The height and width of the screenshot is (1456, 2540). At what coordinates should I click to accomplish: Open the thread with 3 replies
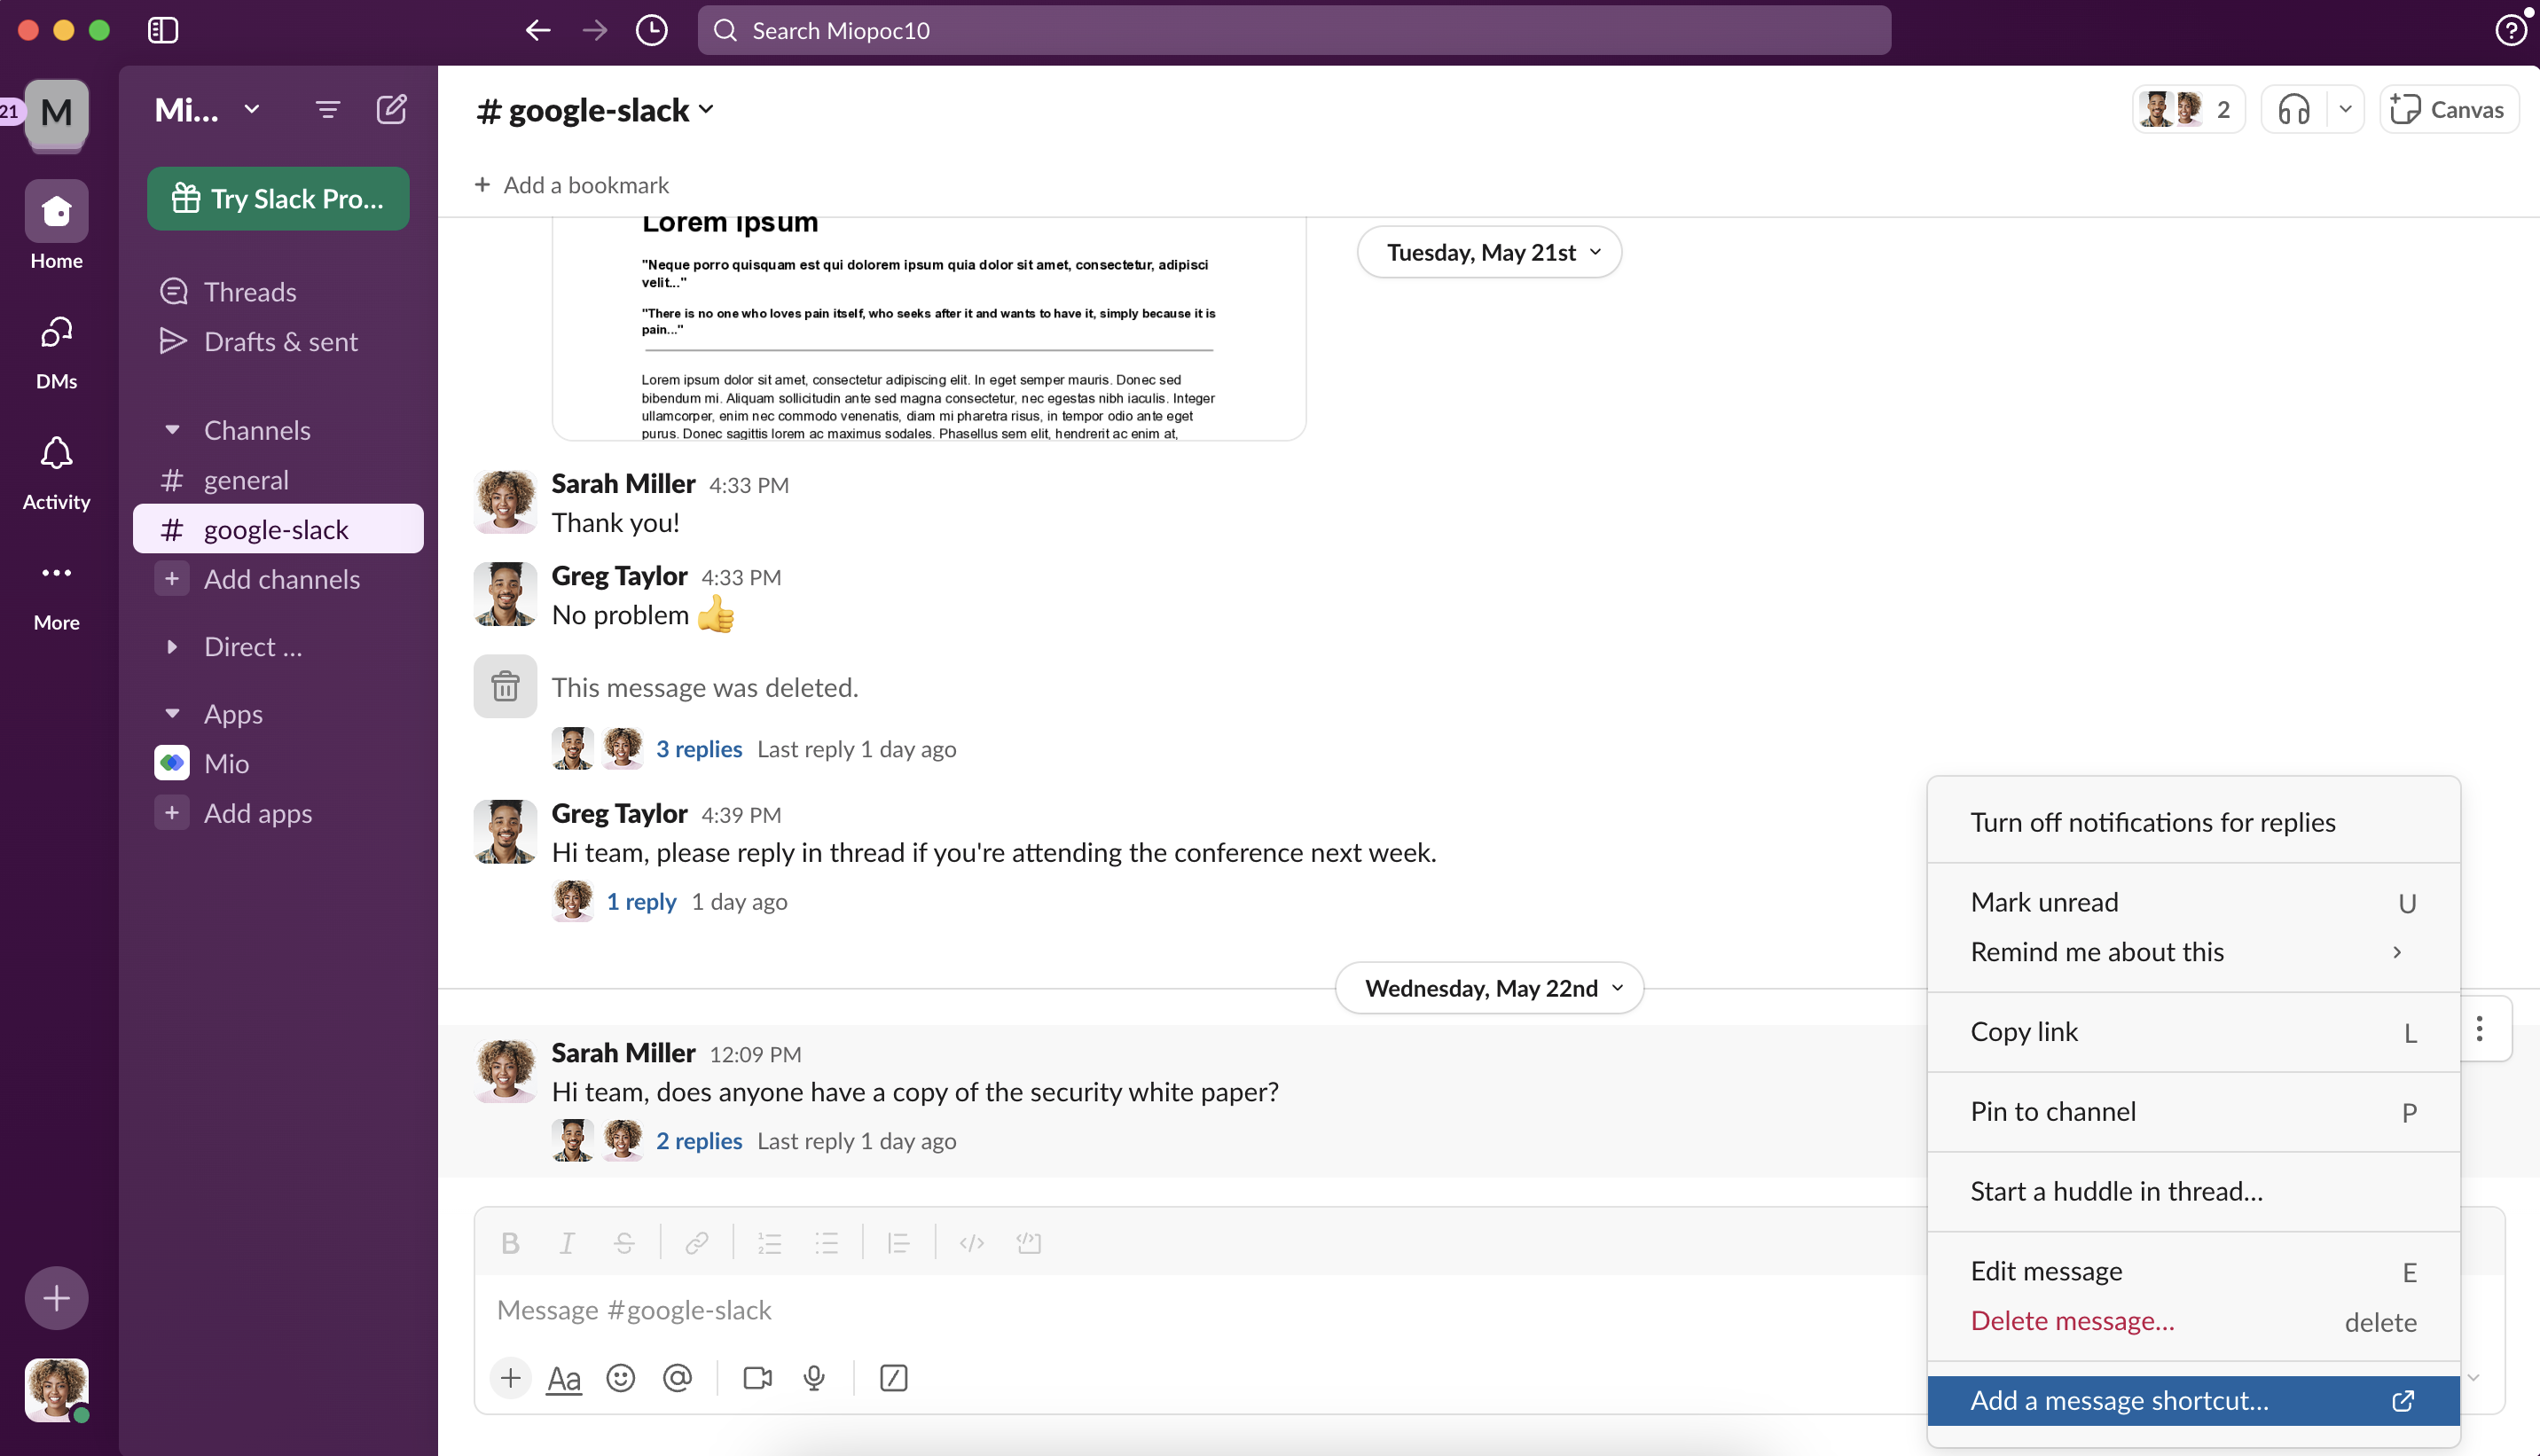(698, 748)
